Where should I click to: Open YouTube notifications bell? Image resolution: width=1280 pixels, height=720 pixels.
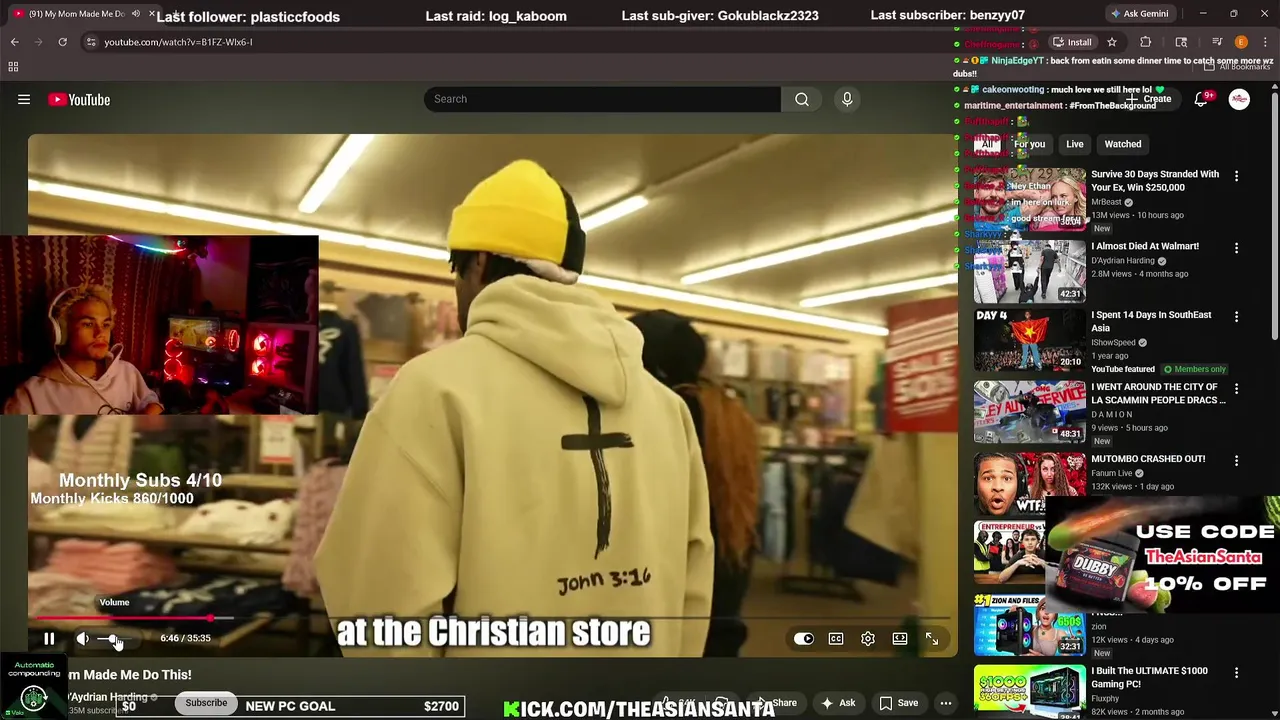(x=1201, y=99)
